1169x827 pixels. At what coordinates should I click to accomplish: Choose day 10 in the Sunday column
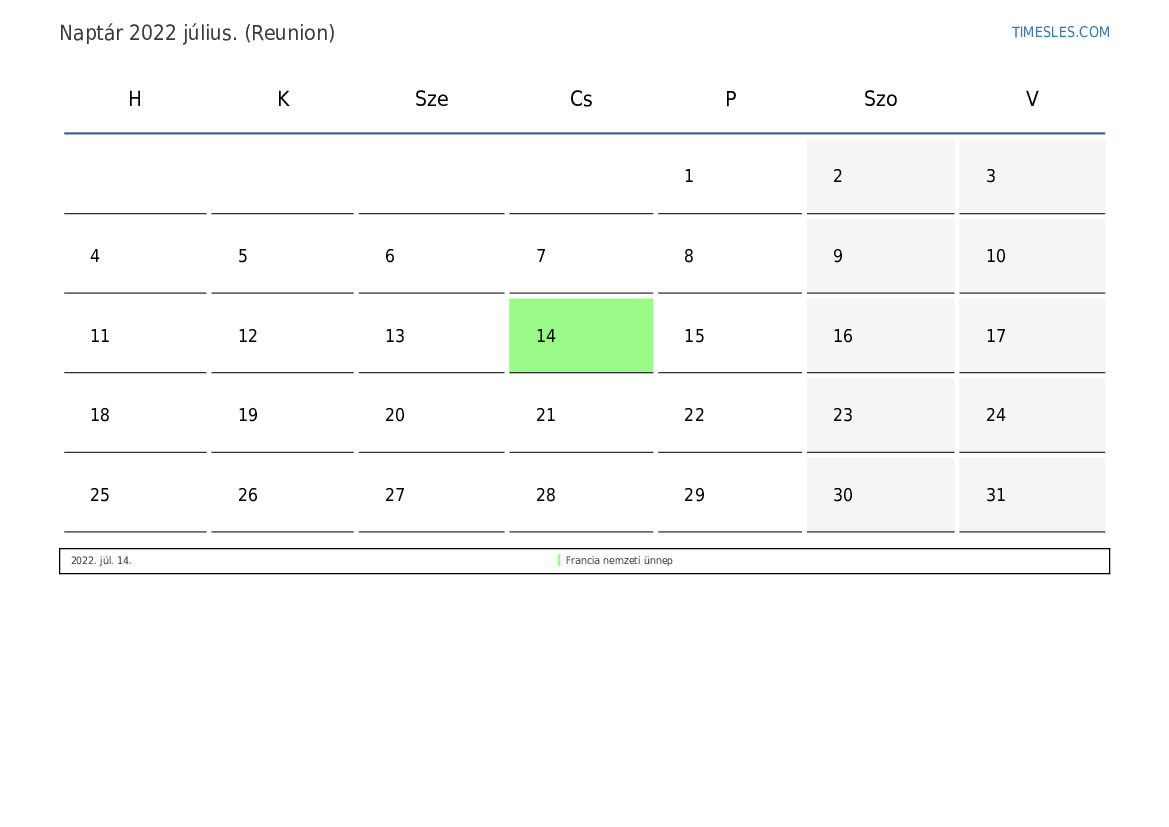click(x=1032, y=256)
